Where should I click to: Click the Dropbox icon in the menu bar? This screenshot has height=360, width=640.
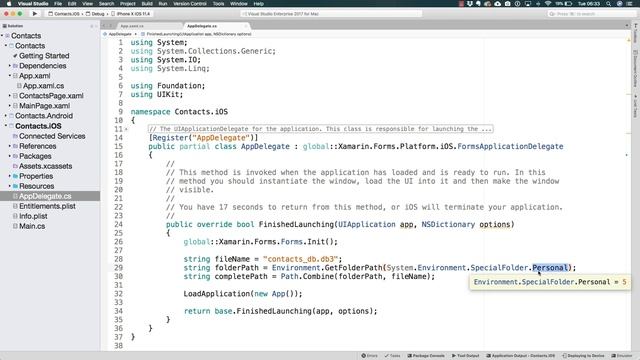(x=469, y=4)
